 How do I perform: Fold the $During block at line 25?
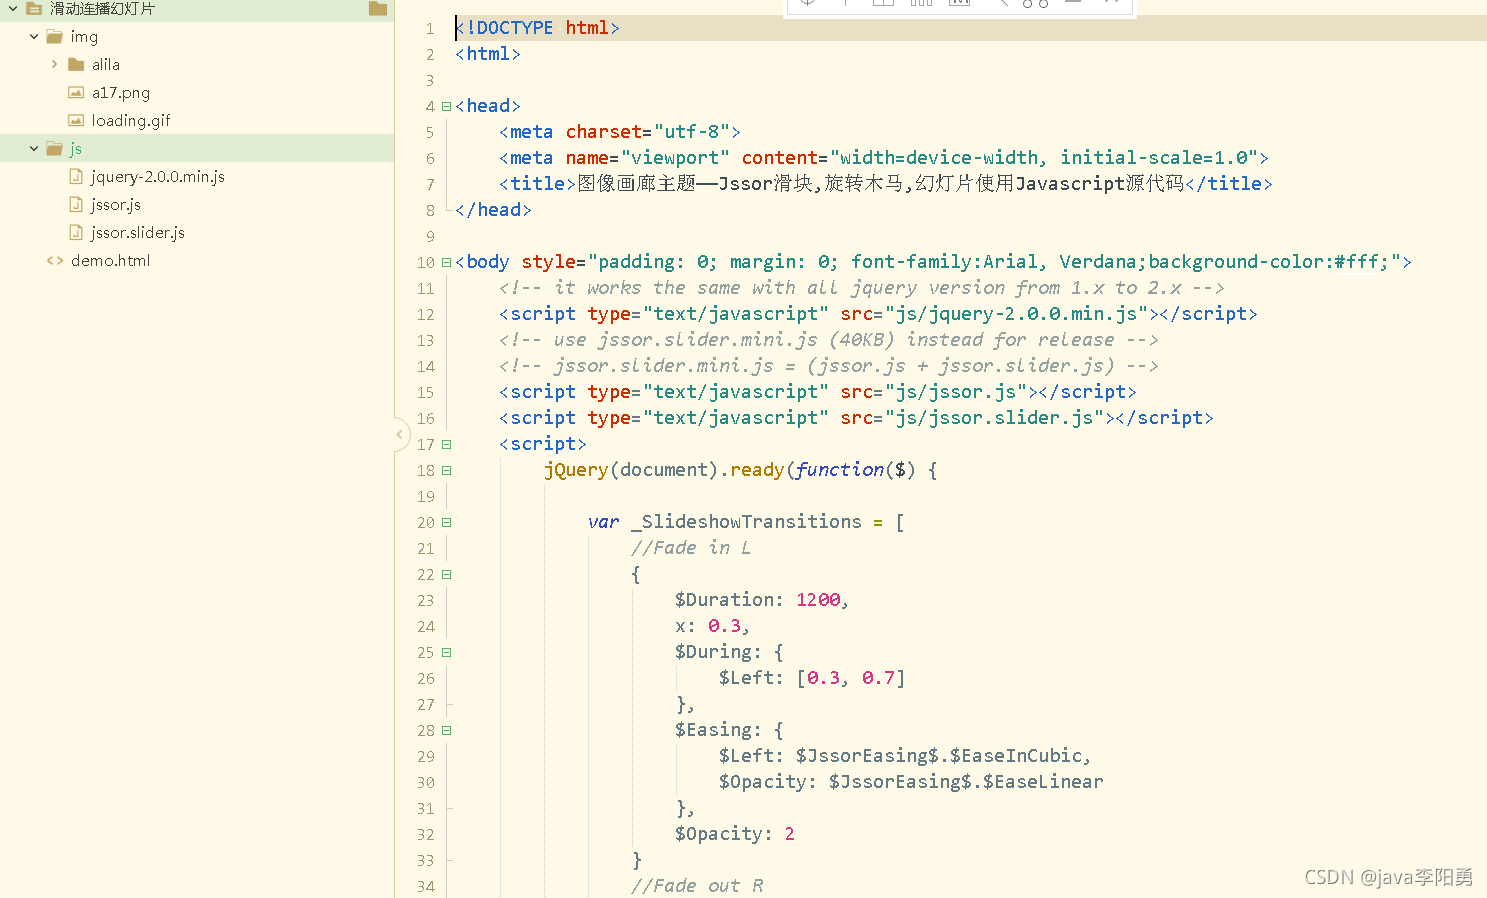tap(446, 652)
